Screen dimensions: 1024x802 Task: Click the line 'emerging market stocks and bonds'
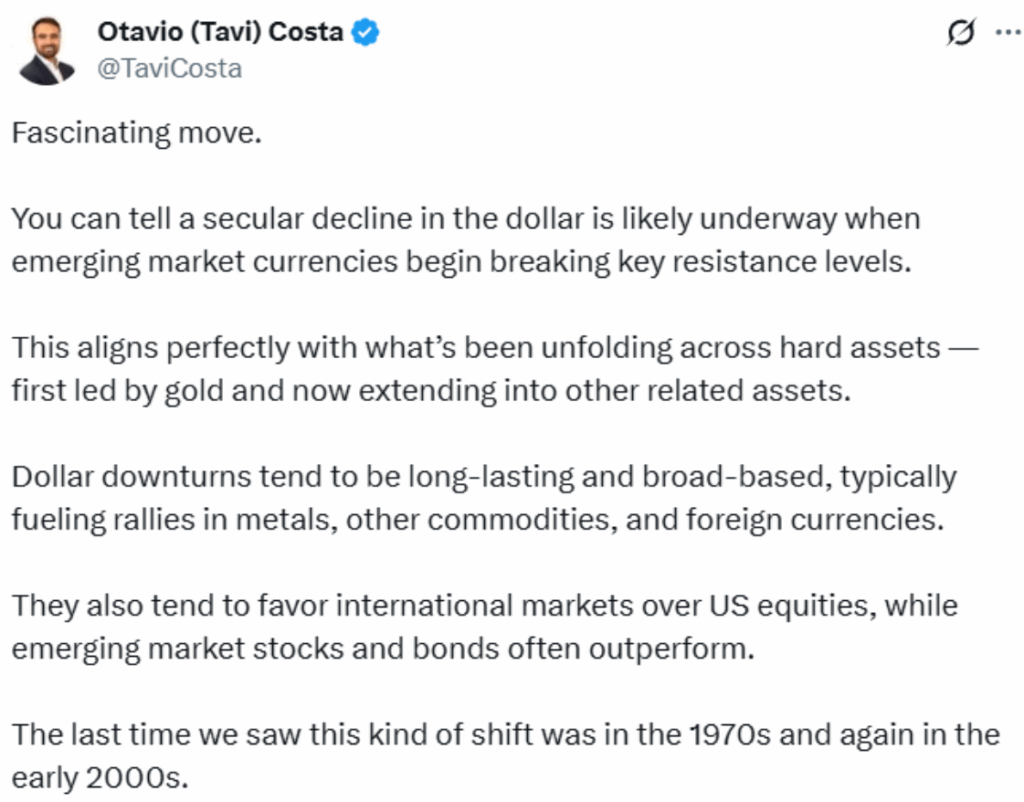tap(383, 649)
